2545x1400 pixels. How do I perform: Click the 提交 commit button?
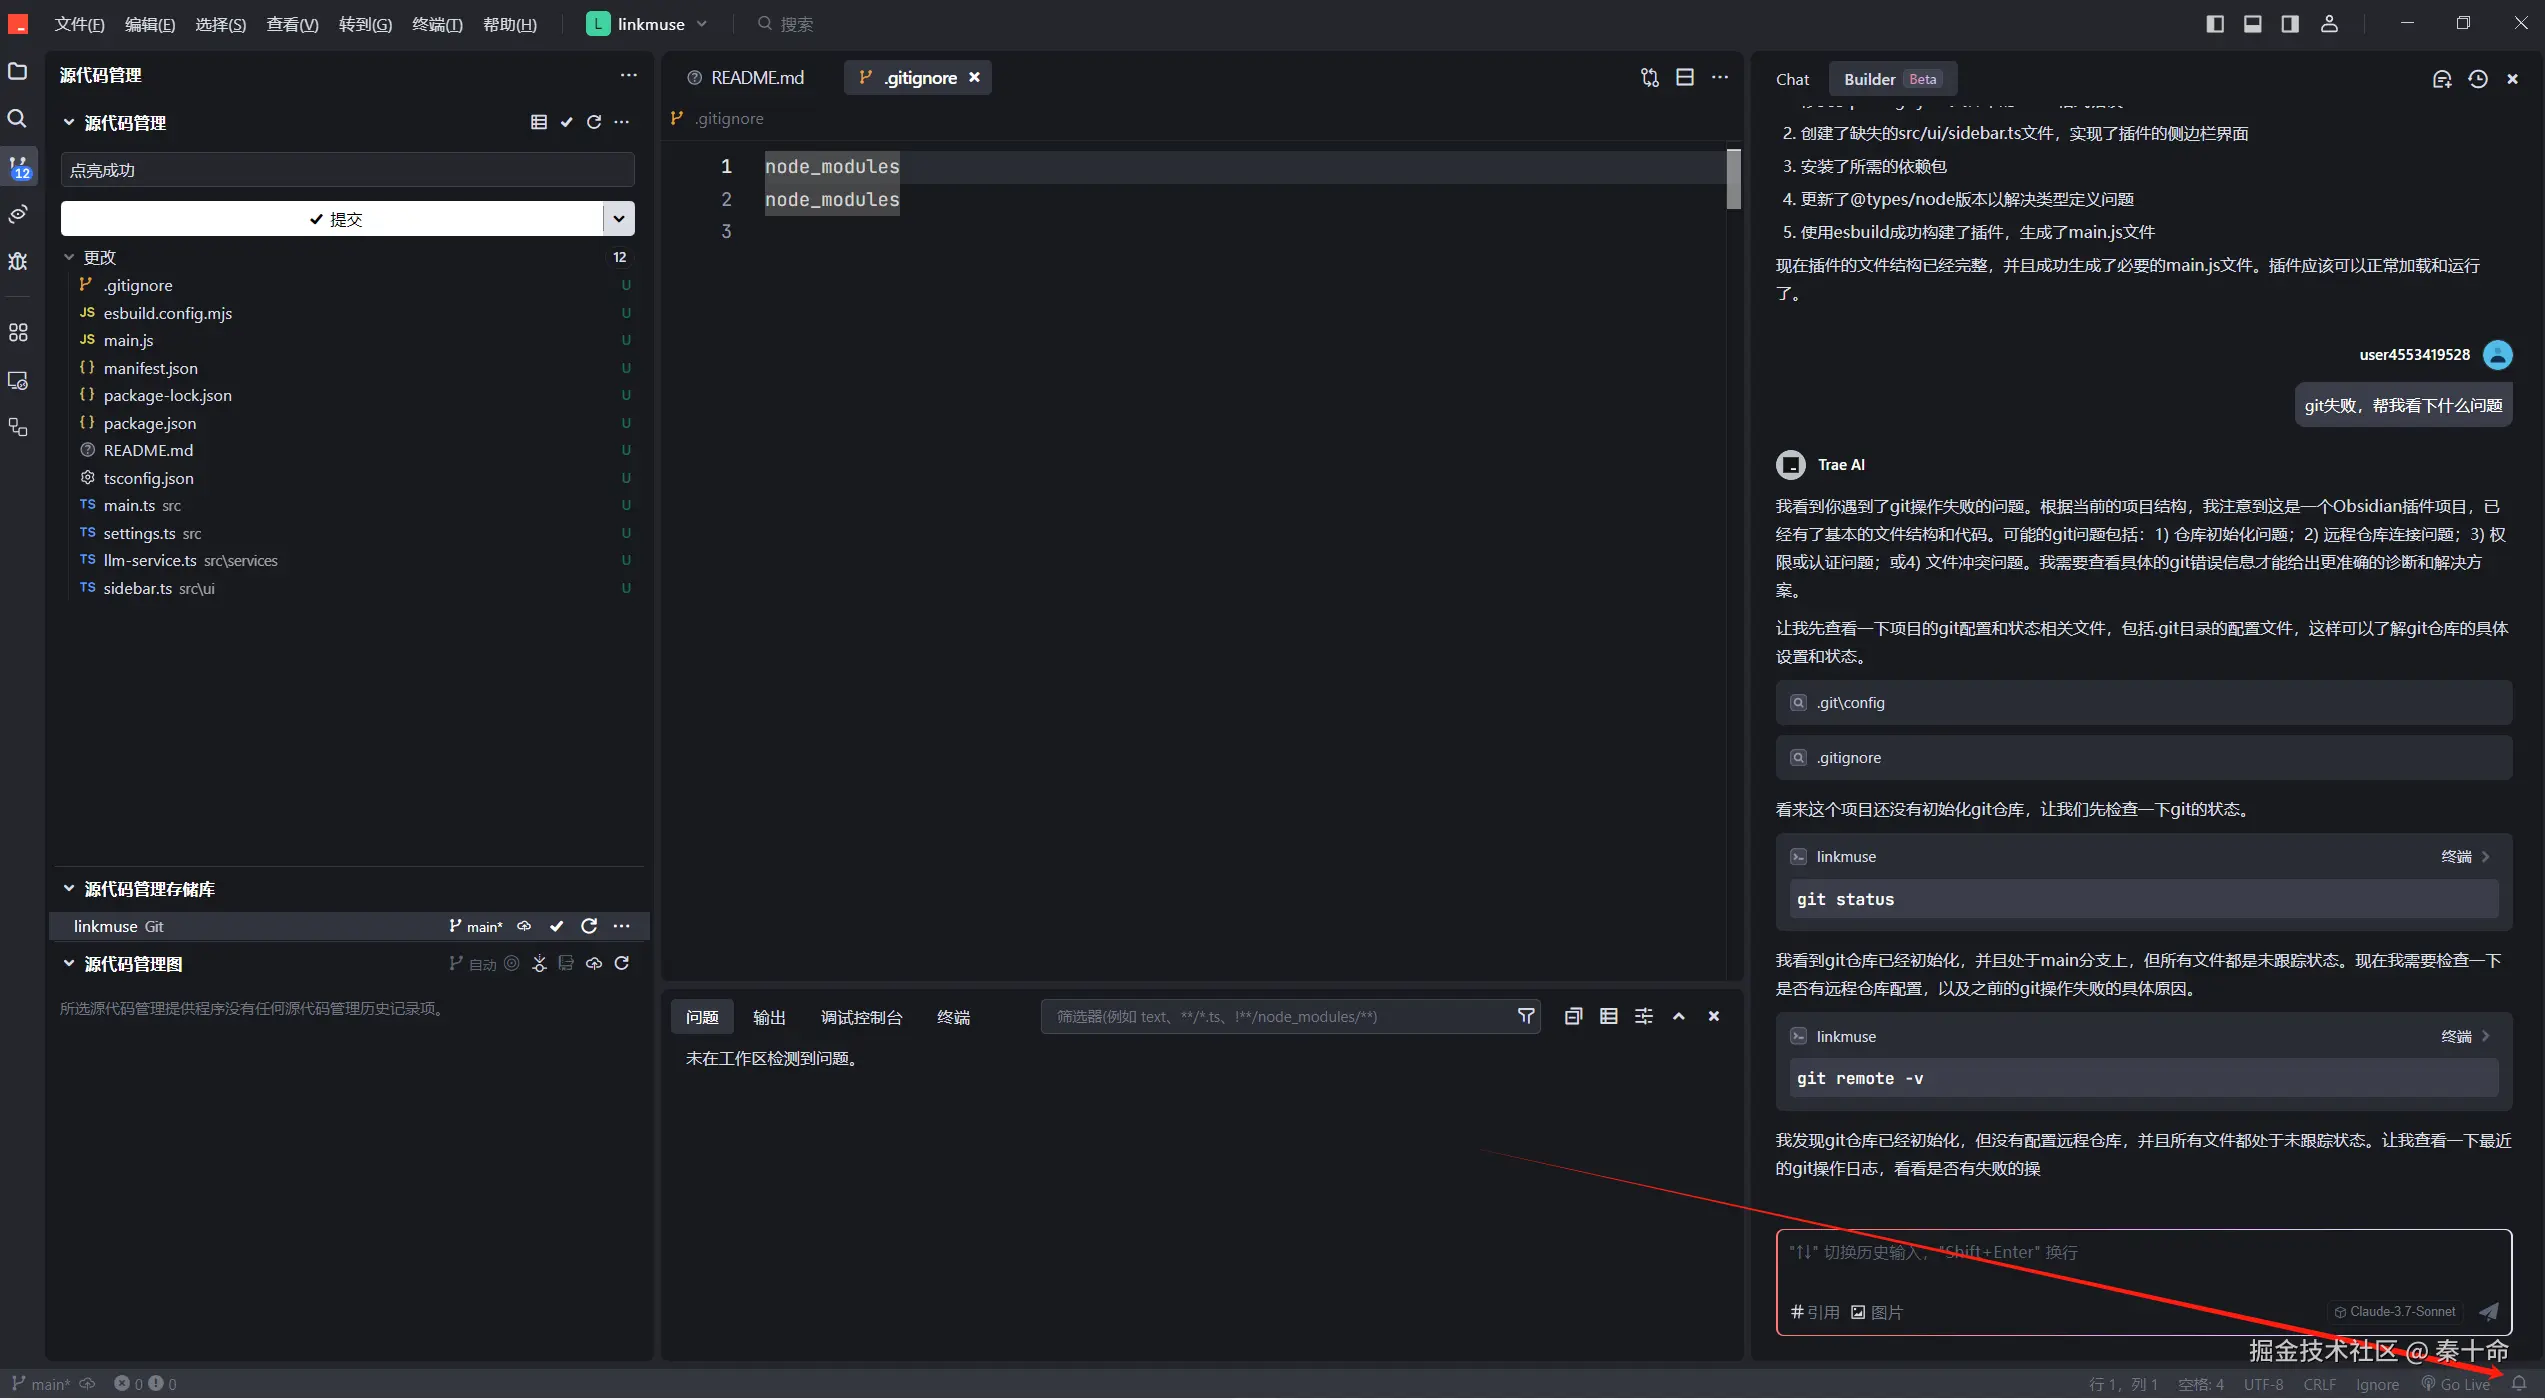coord(333,219)
